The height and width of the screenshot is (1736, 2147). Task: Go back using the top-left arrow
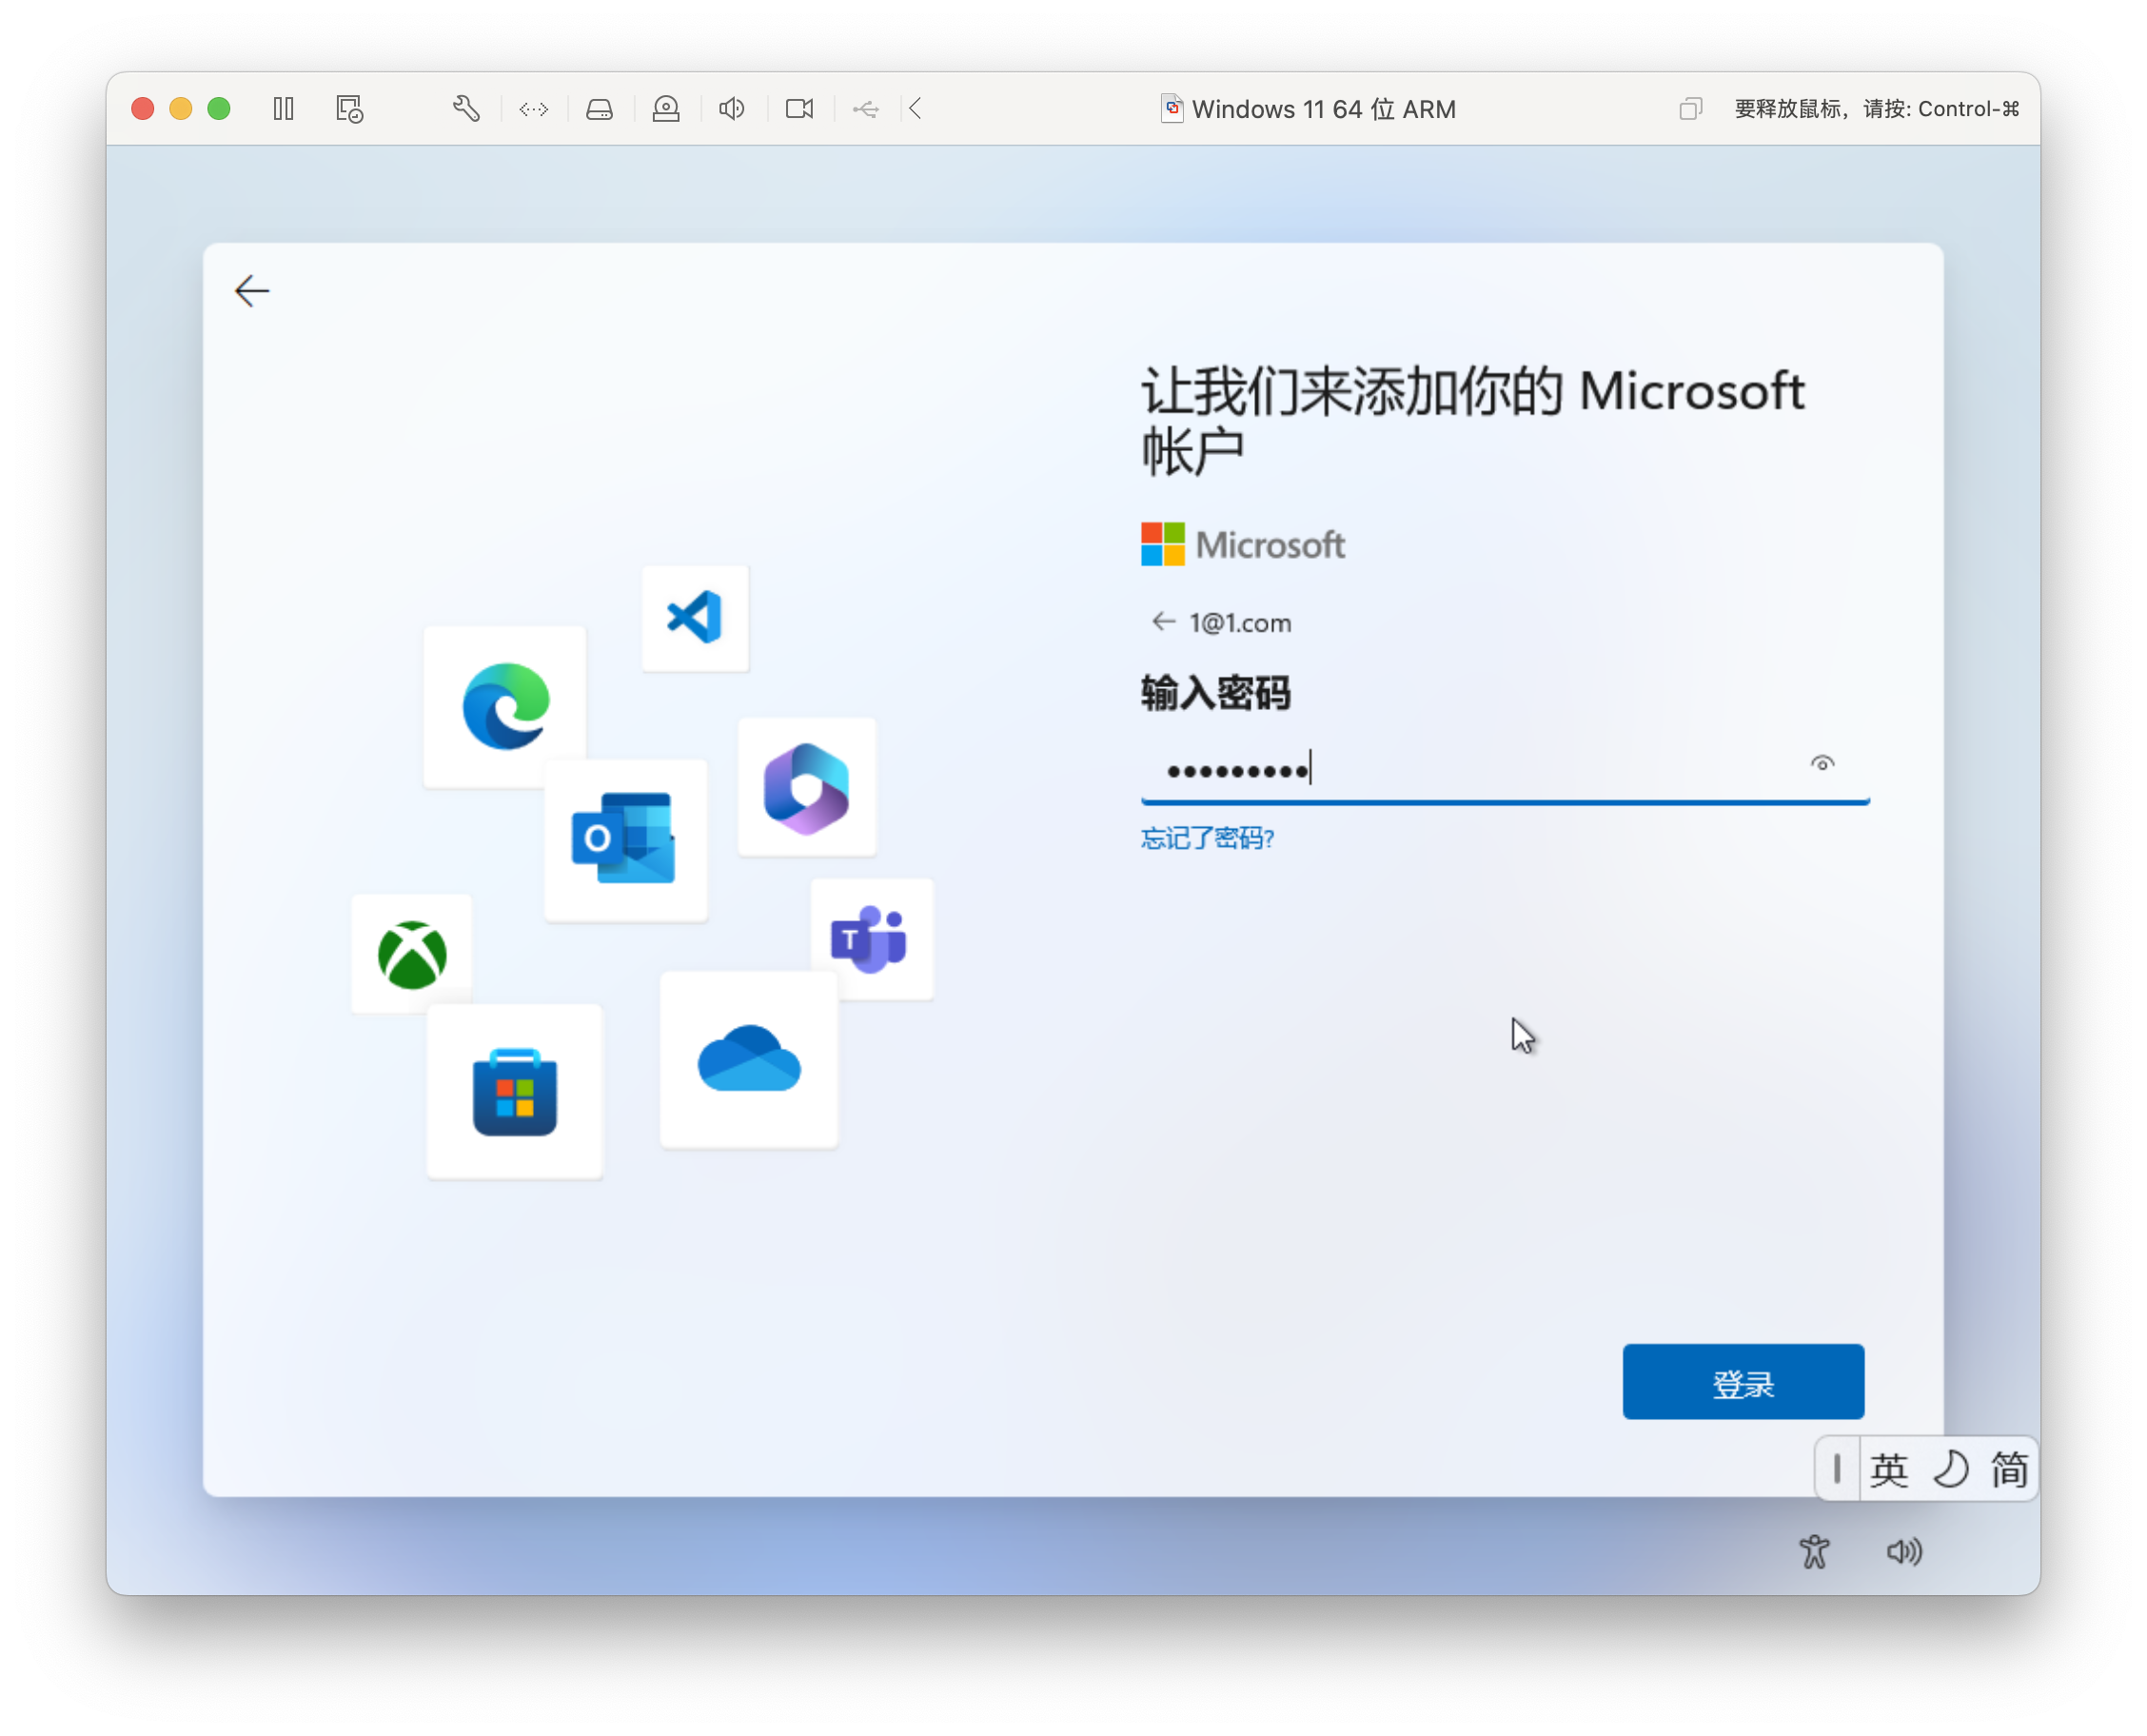point(252,291)
